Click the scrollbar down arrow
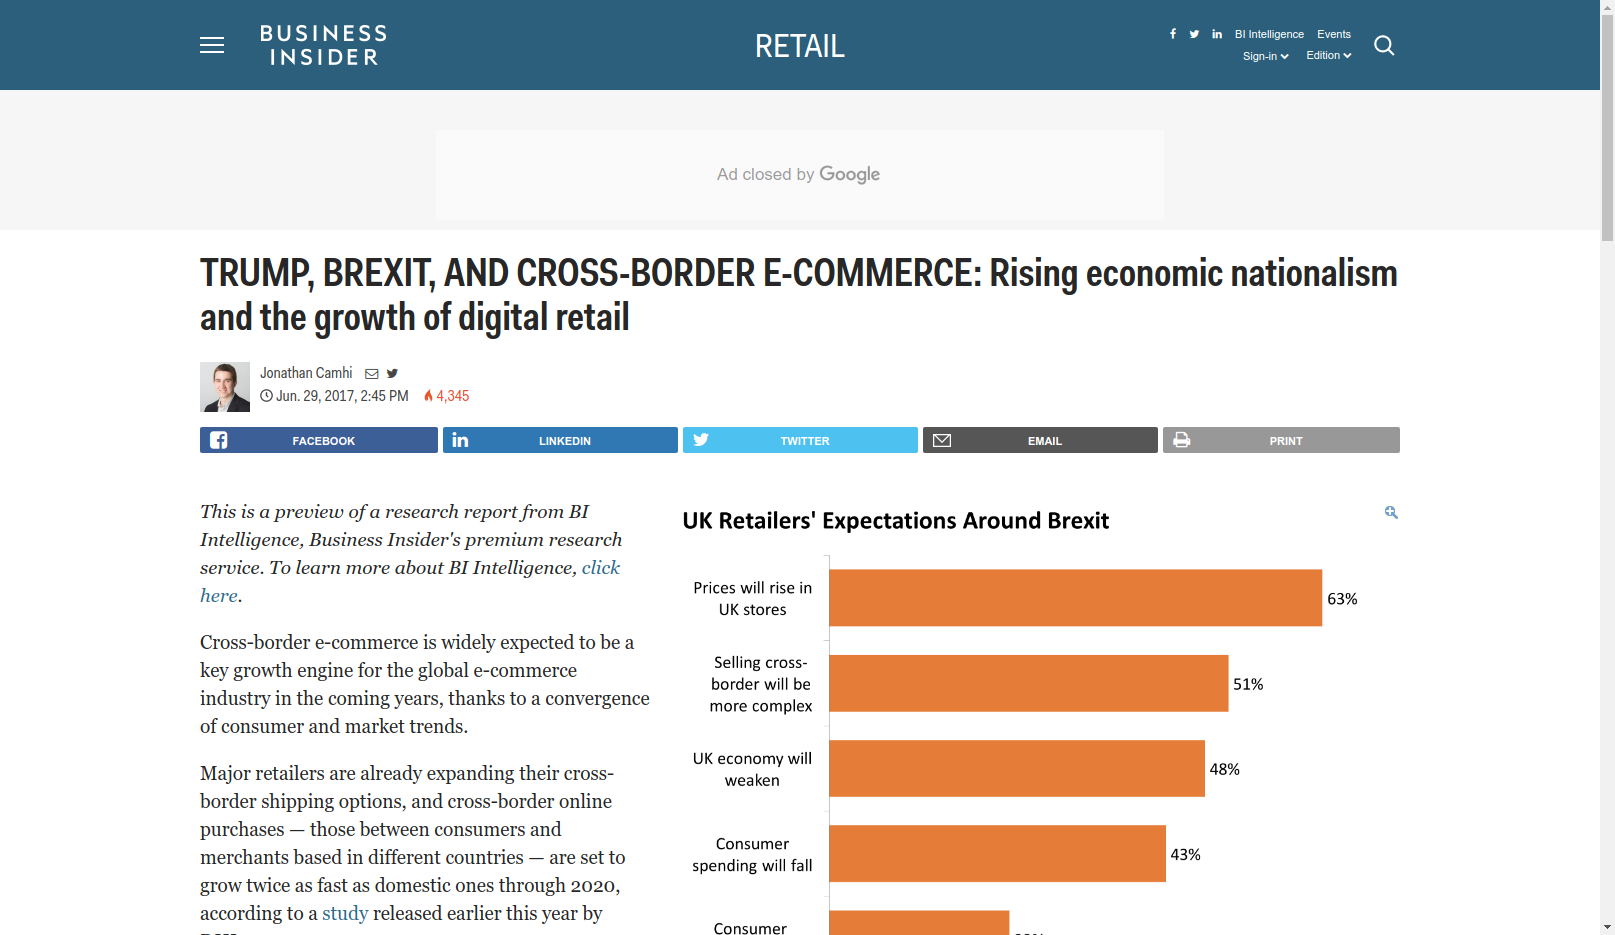The image size is (1615, 935). click(x=1607, y=927)
